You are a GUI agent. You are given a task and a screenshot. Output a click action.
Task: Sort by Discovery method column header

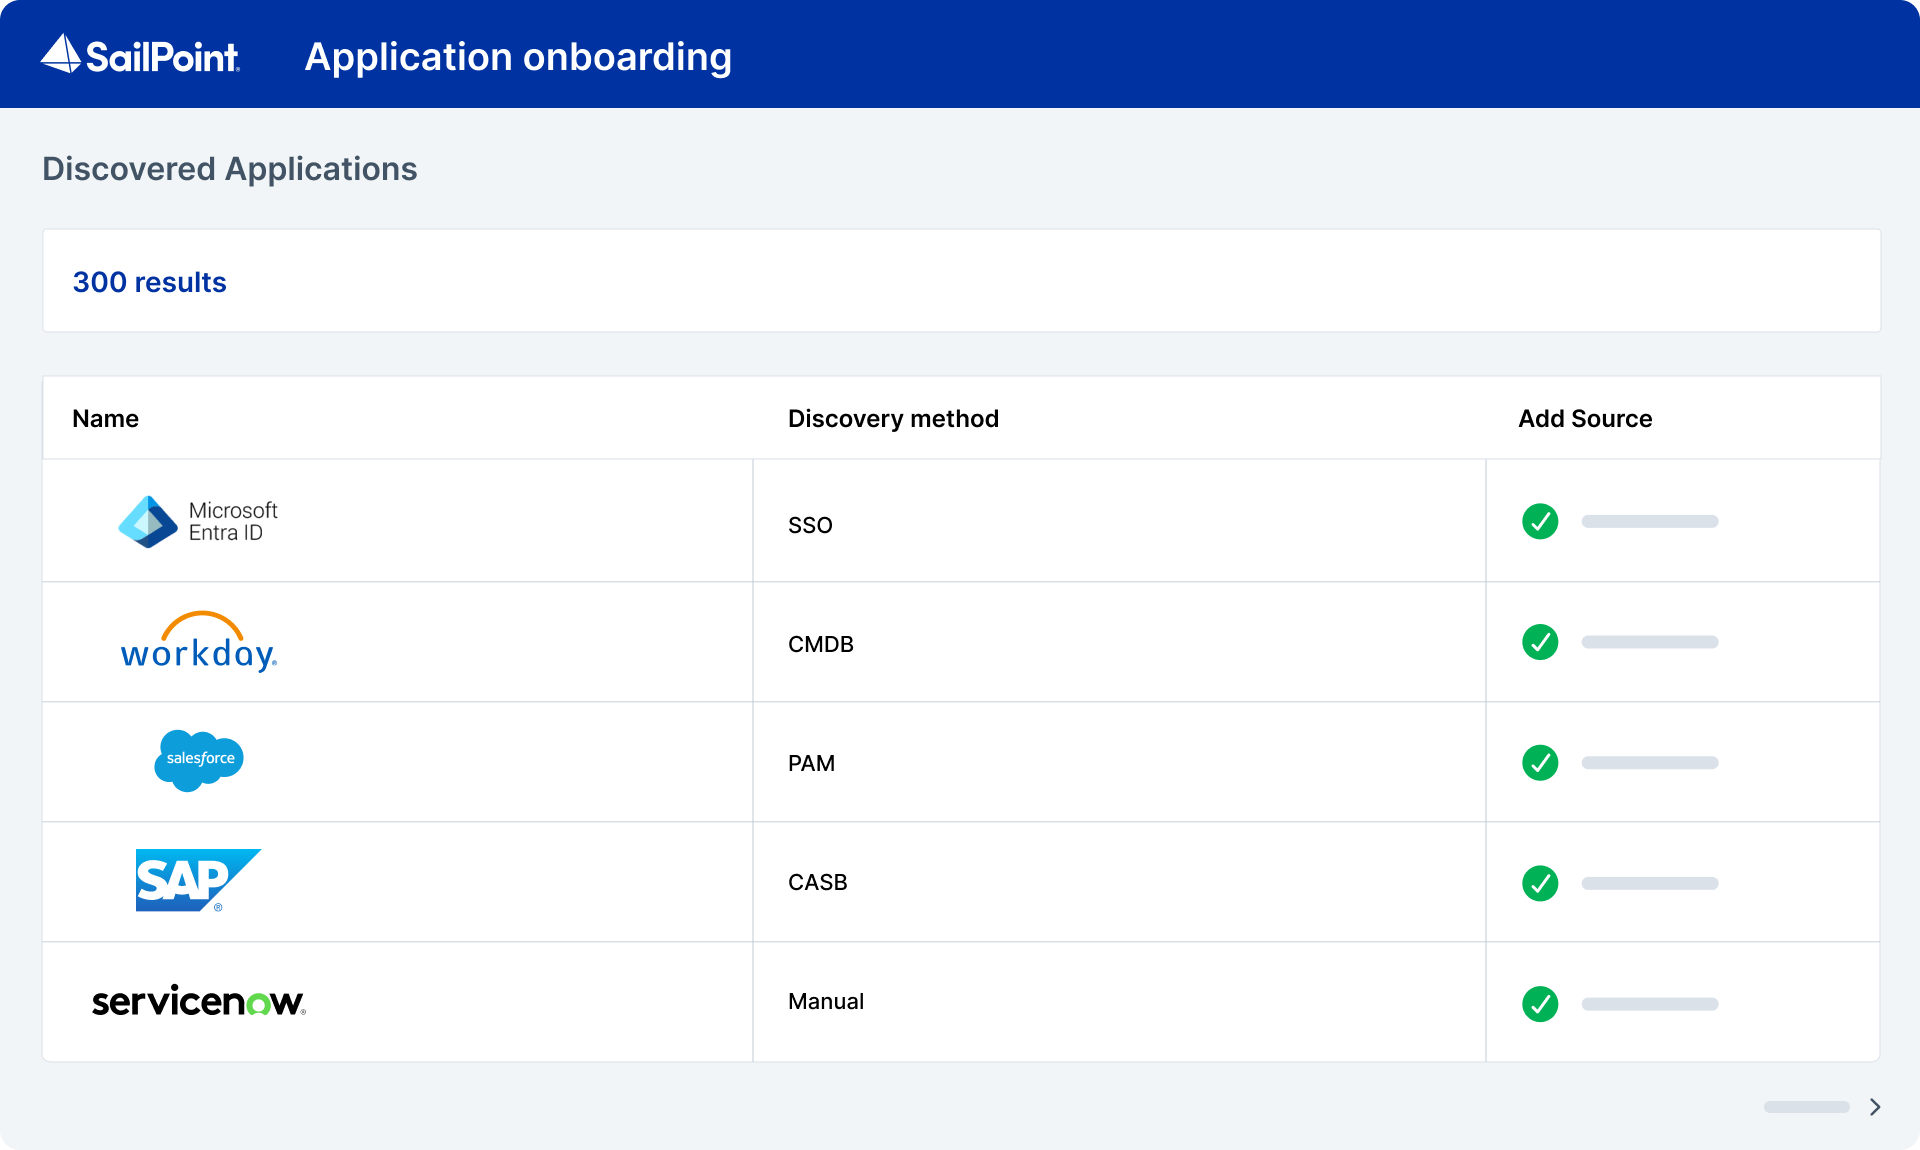(893, 419)
